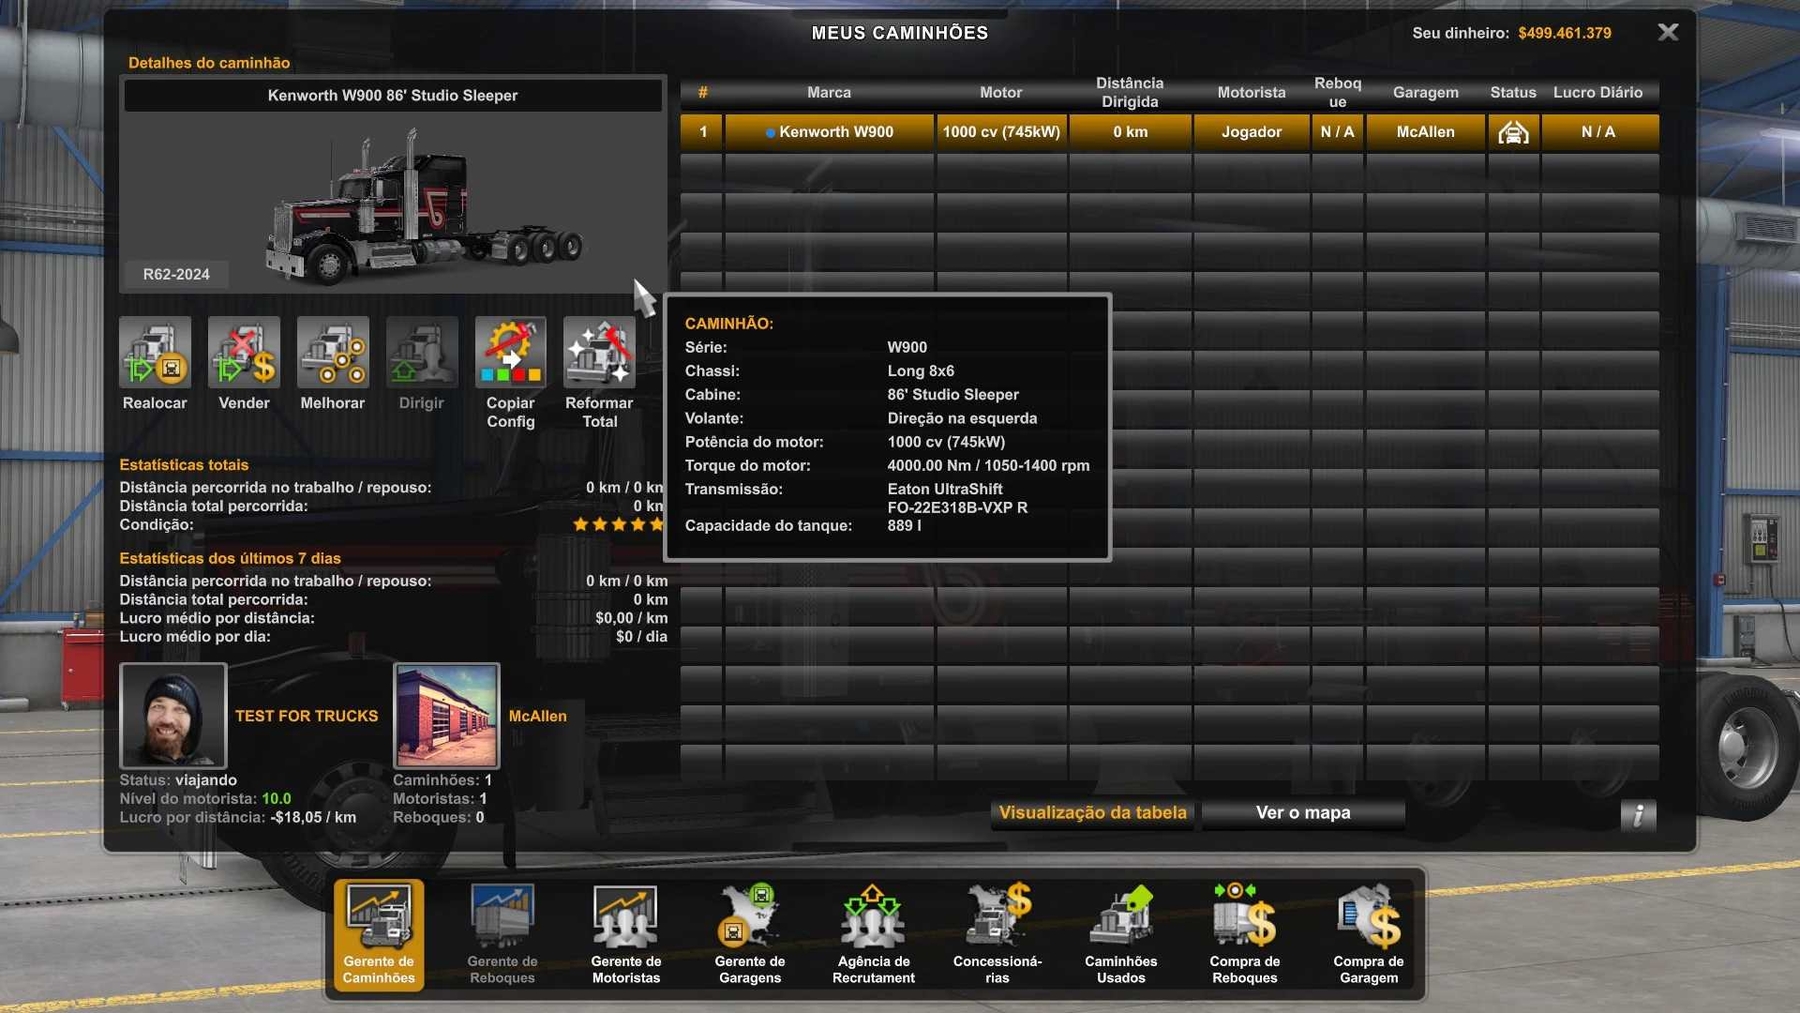Open Caminhões Usados
The height and width of the screenshot is (1013, 1800).
[1121, 934]
